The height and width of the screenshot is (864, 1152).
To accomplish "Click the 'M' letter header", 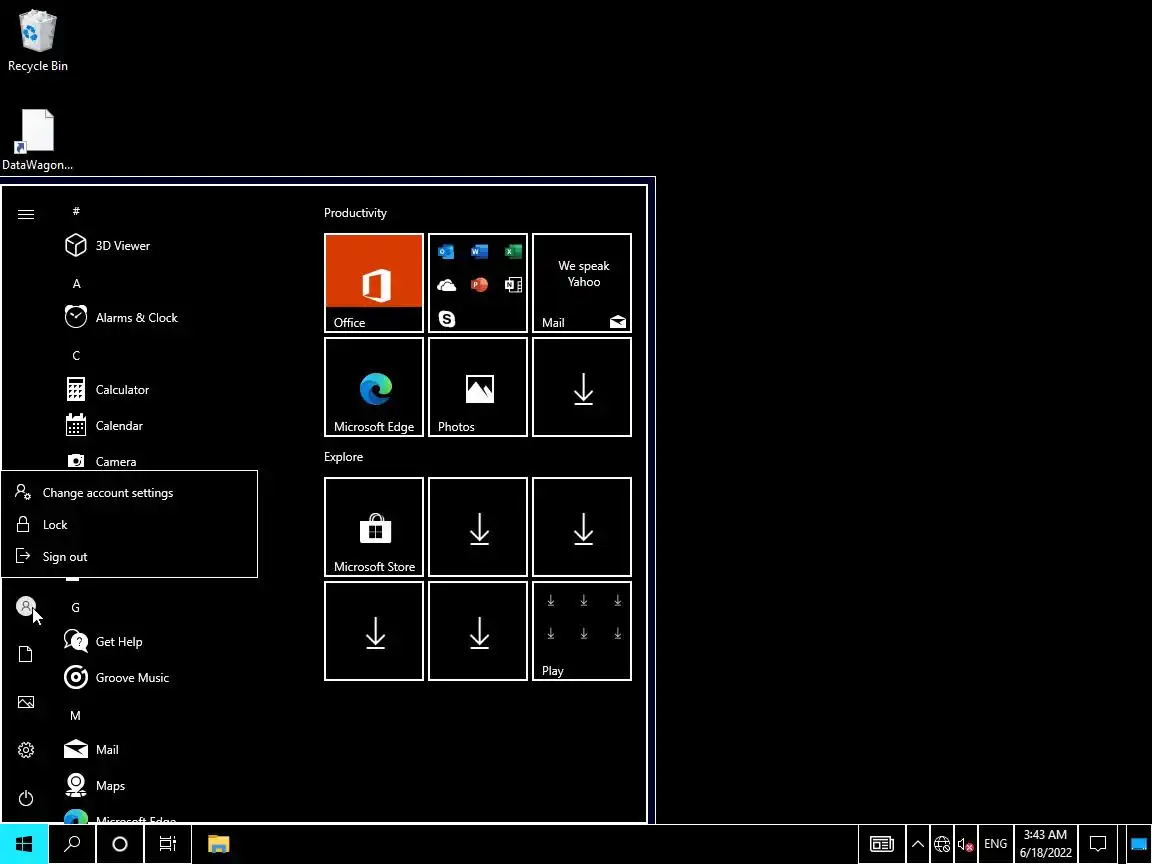I will point(75,716).
